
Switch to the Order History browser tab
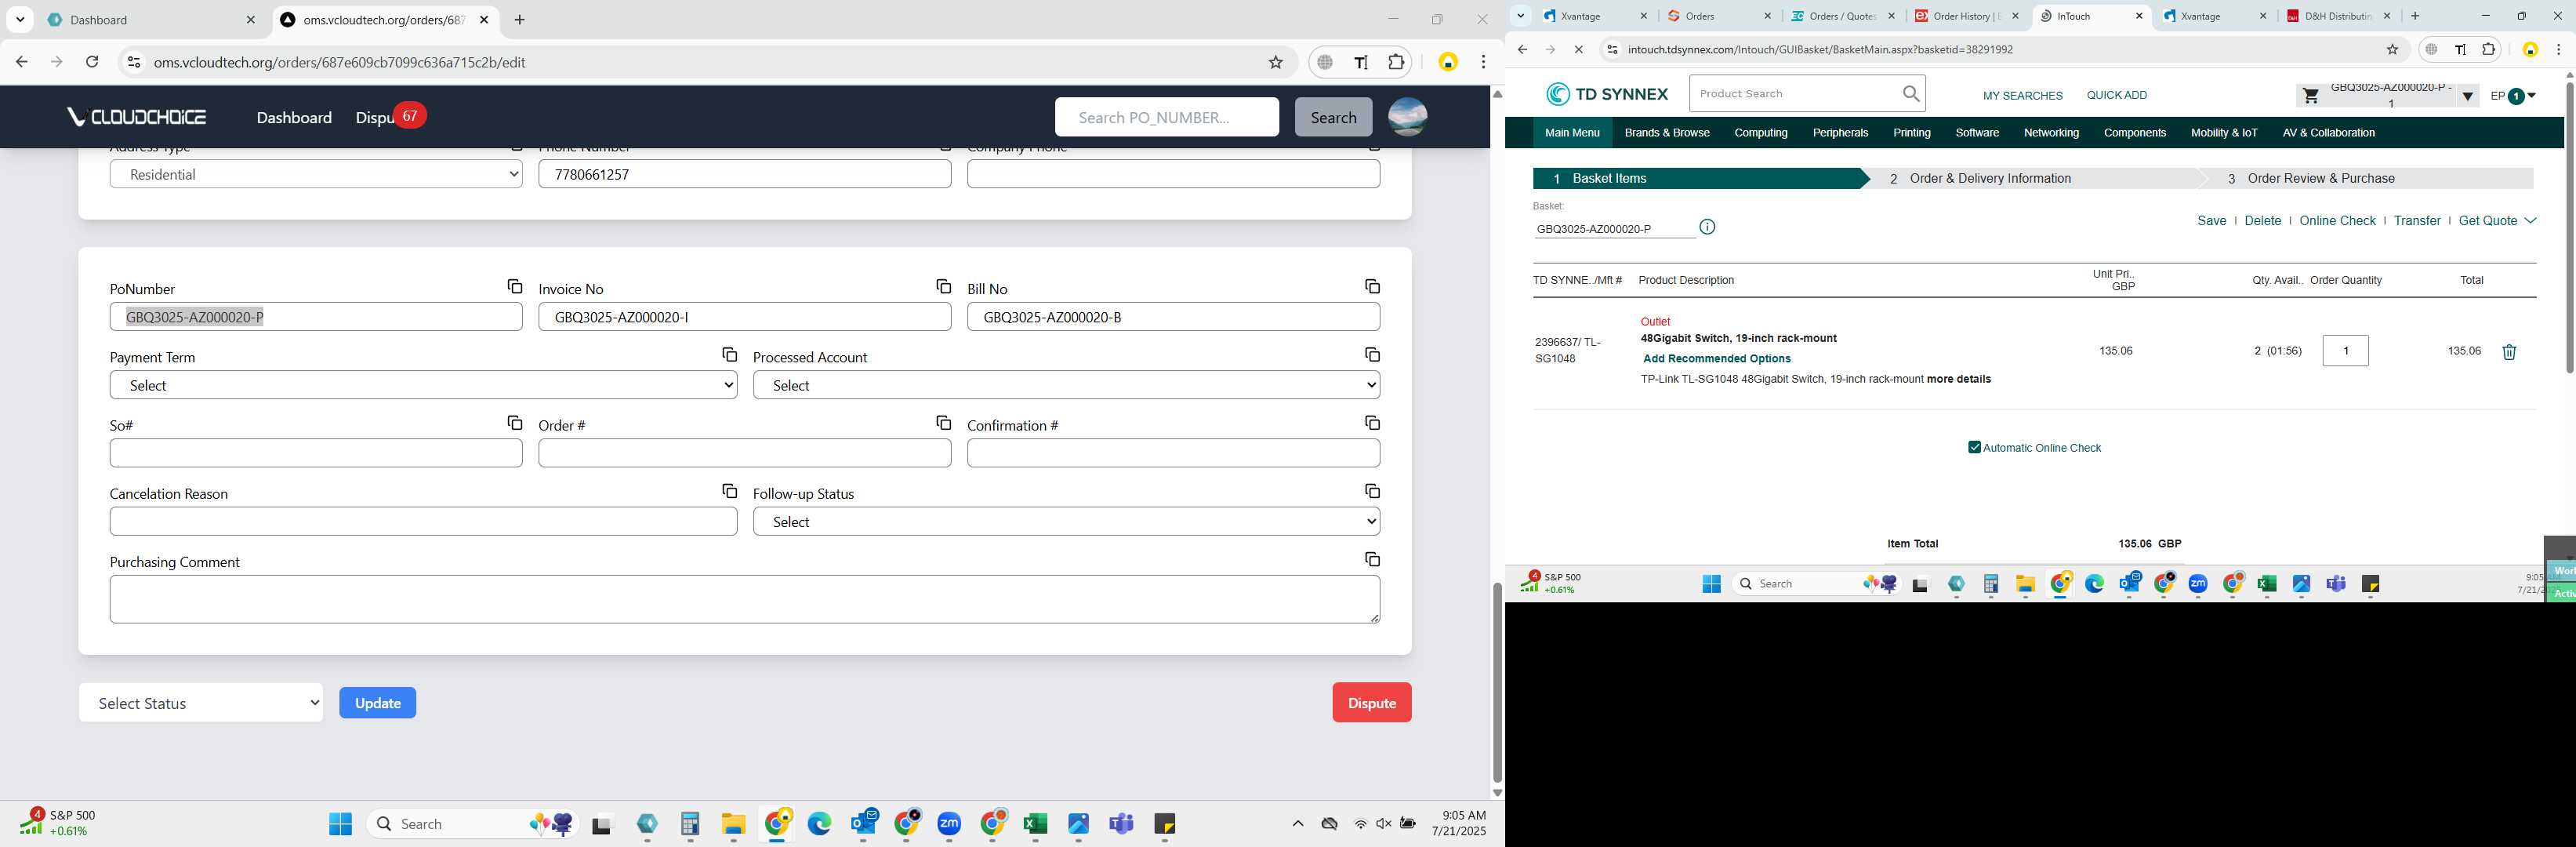click(x=1967, y=16)
